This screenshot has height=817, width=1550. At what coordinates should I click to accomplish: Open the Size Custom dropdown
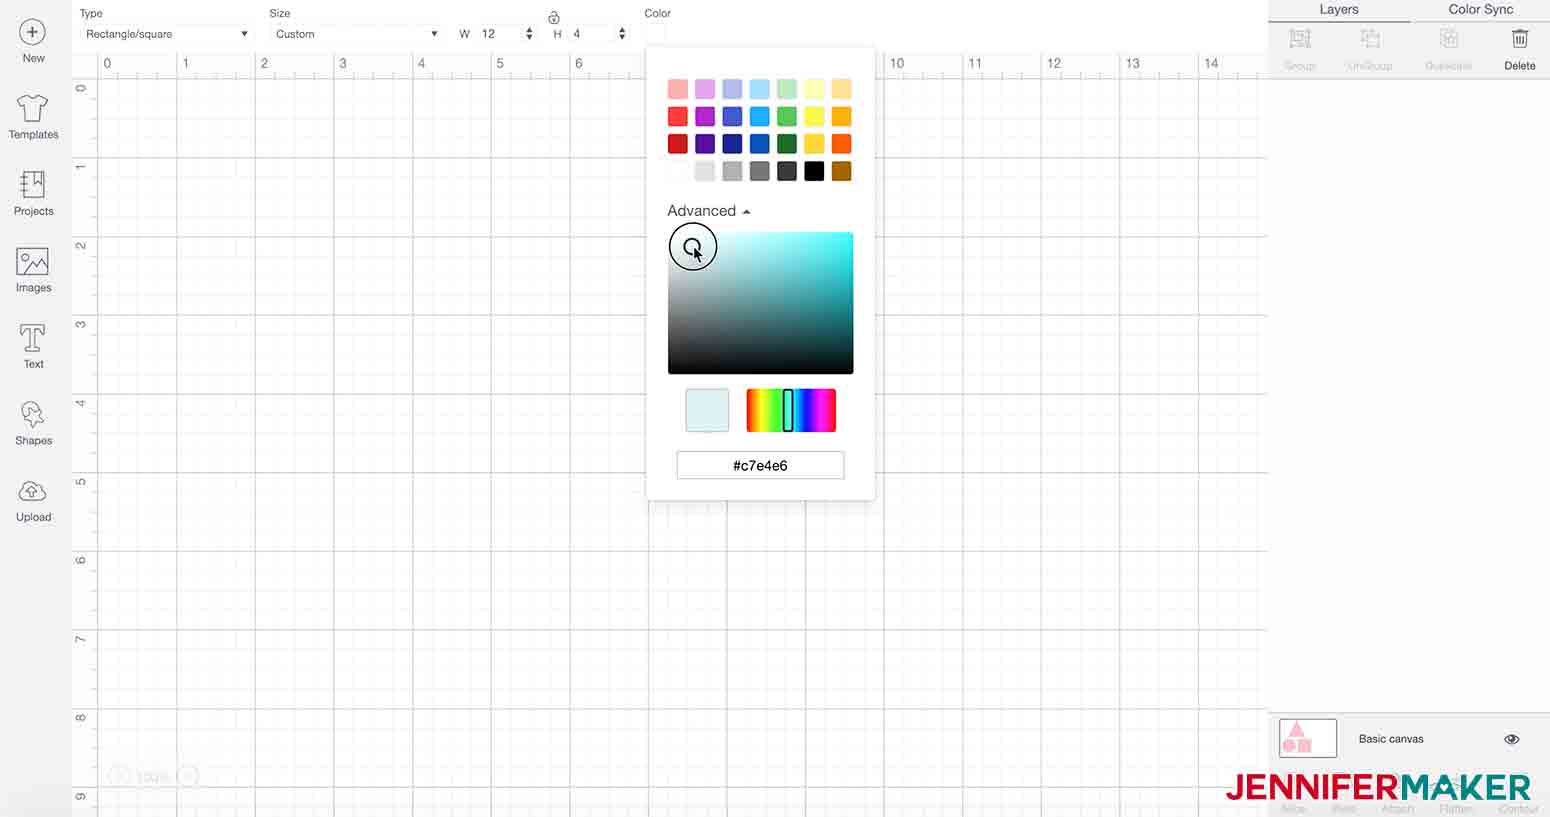click(356, 34)
